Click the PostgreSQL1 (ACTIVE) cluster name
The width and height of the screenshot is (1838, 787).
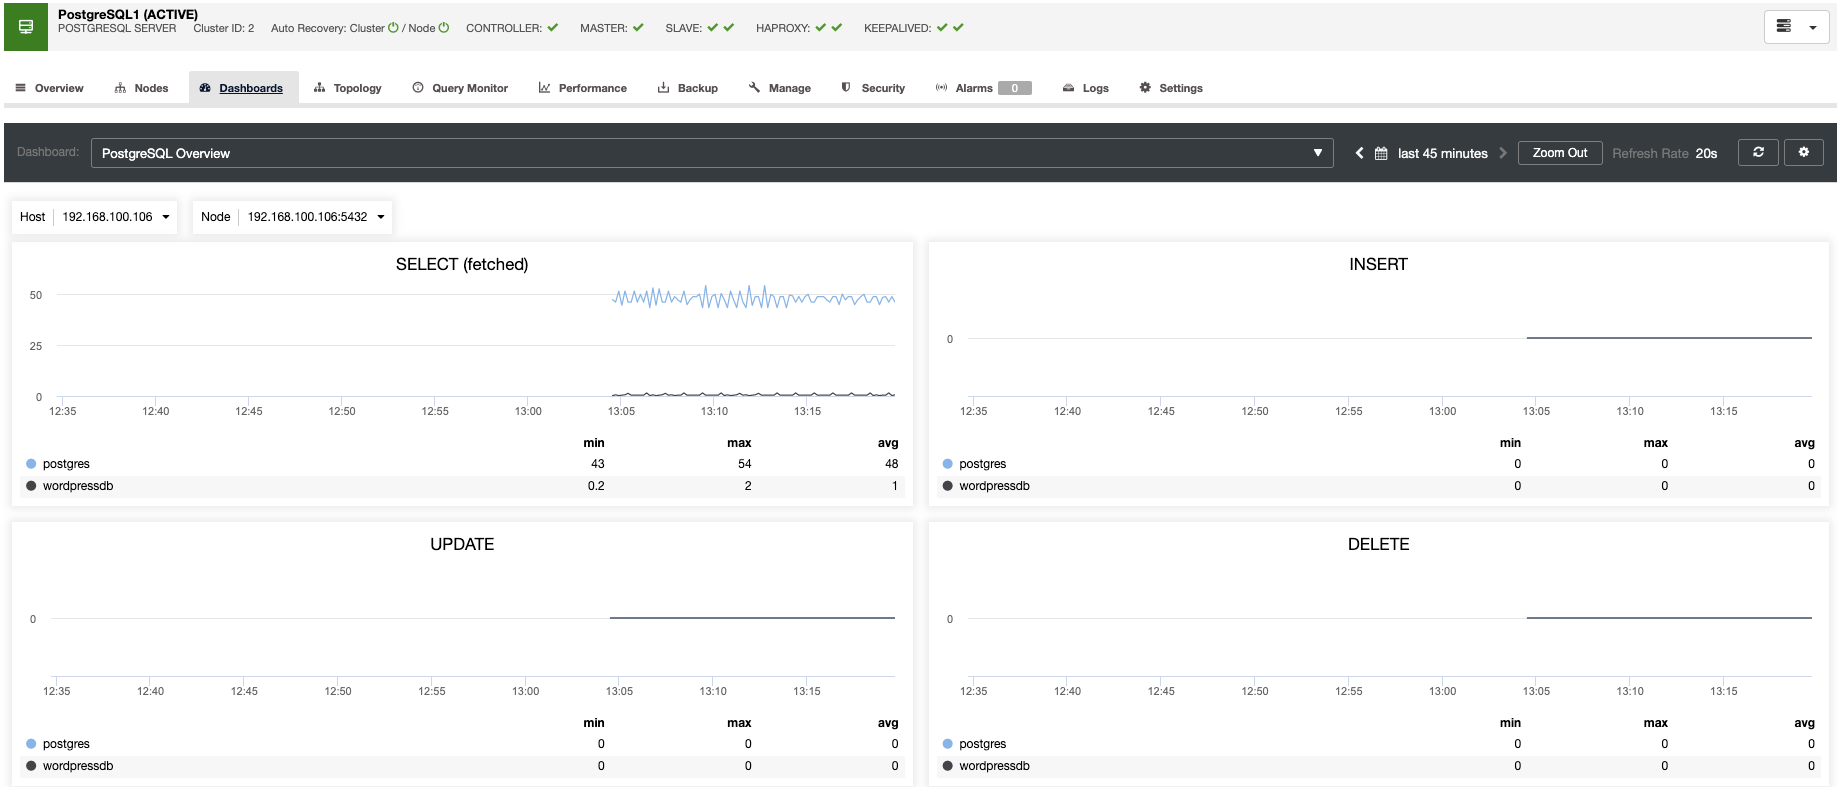(128, 15)
